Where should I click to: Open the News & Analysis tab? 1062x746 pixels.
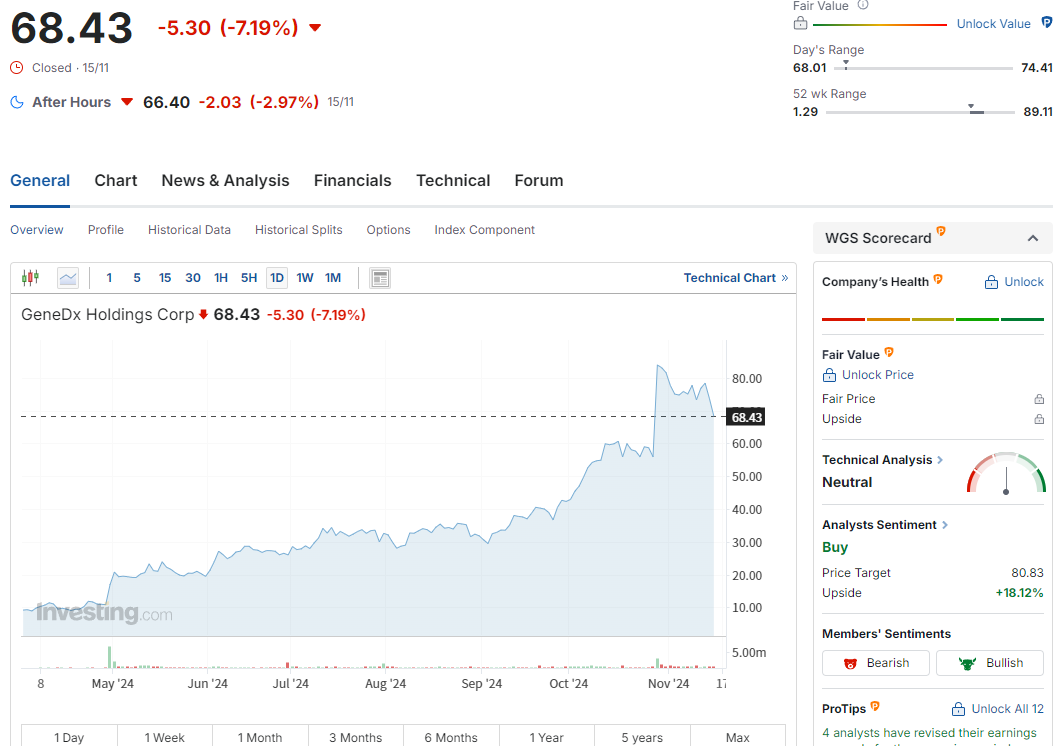coord(226,181)
